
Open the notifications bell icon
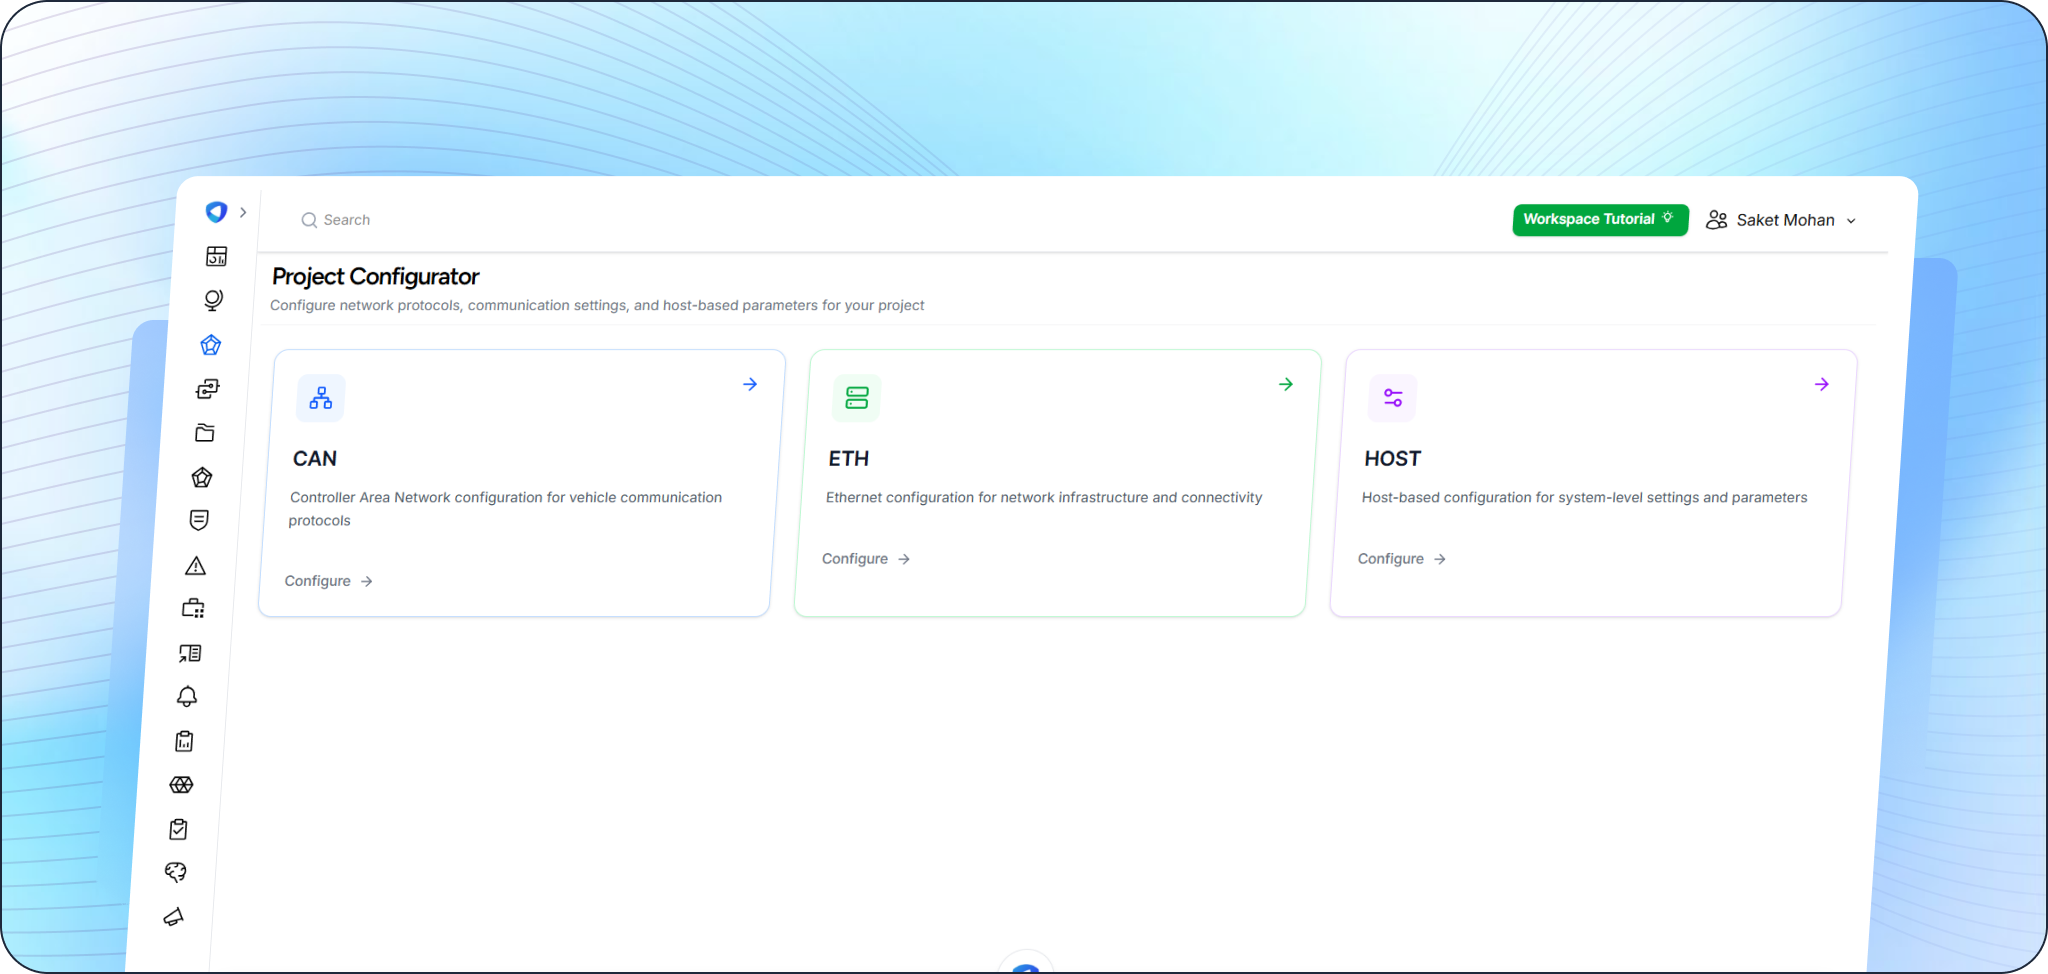point(187,697)
